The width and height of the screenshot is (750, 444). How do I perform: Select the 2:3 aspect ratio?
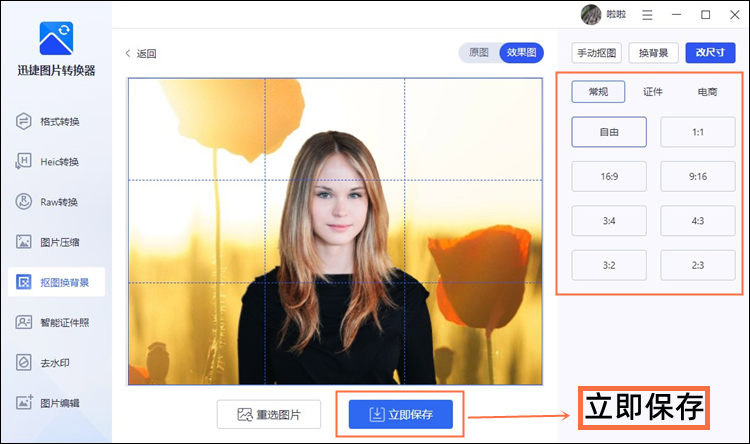(698, 265)
